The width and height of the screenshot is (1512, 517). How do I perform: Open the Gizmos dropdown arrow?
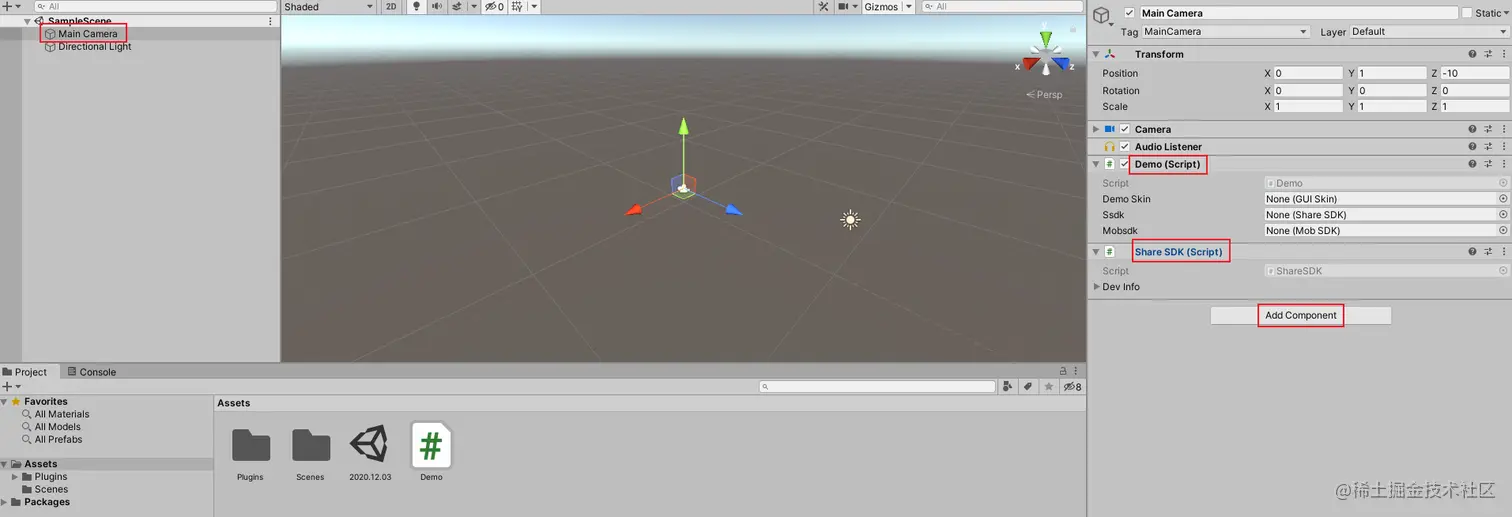click(x=908, y=7)
